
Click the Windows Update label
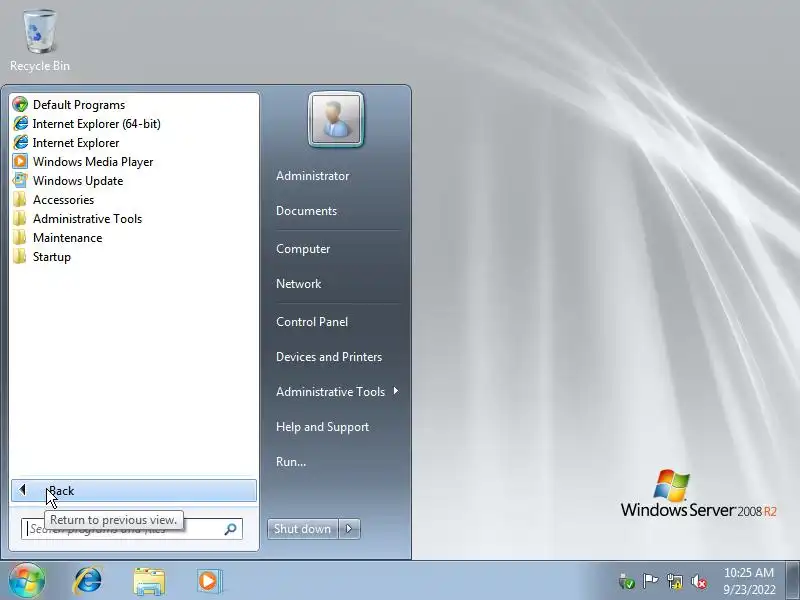(x=78, y=181)
